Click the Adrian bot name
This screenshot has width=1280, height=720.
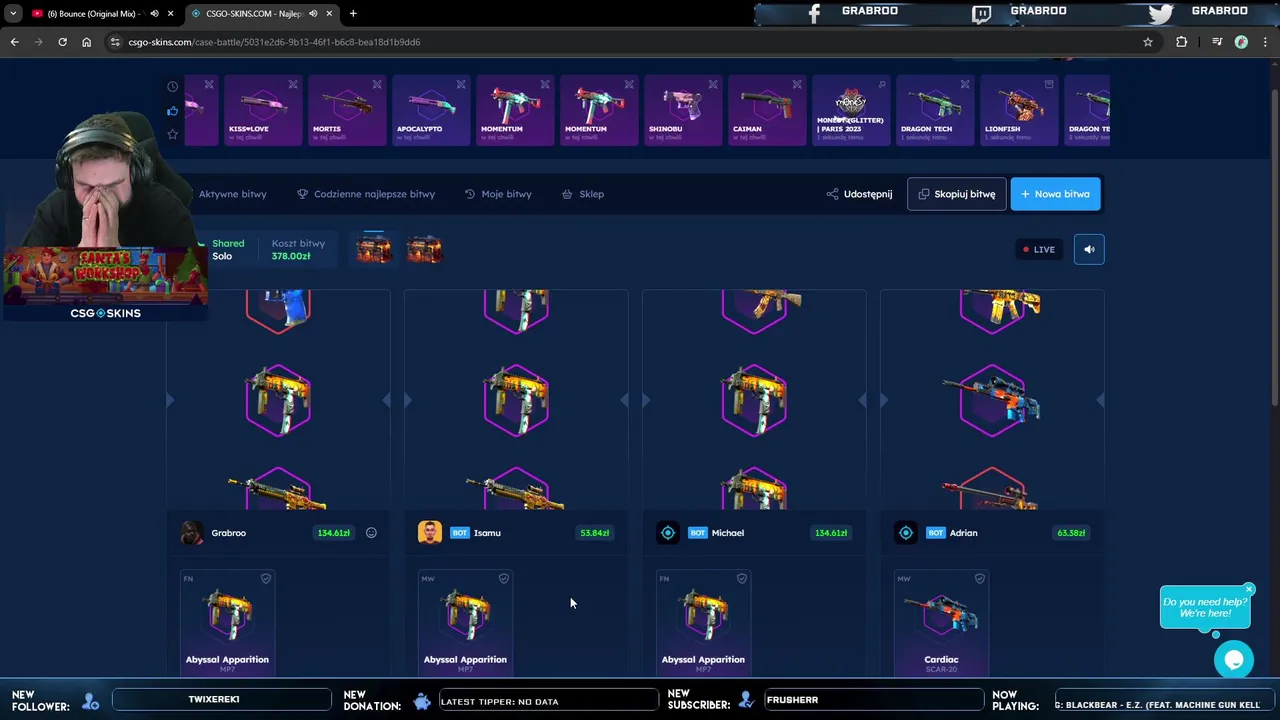click(963, 533)
